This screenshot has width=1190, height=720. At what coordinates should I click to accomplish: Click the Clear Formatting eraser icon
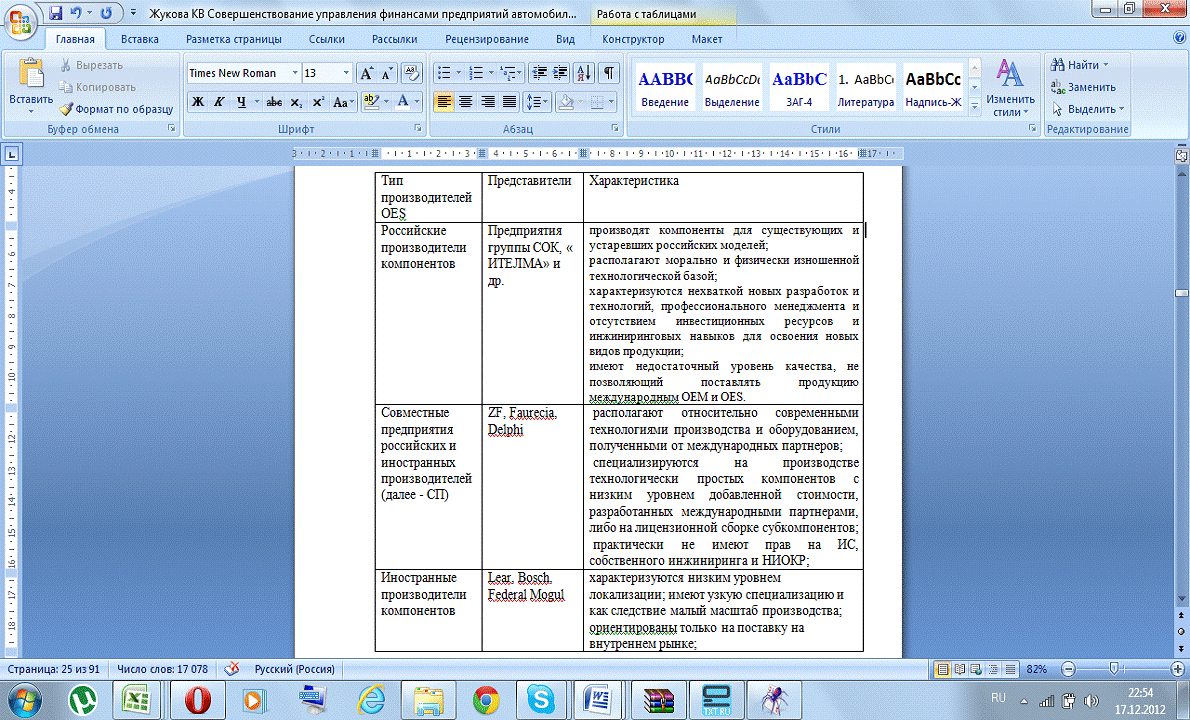(x=412, y=74)
